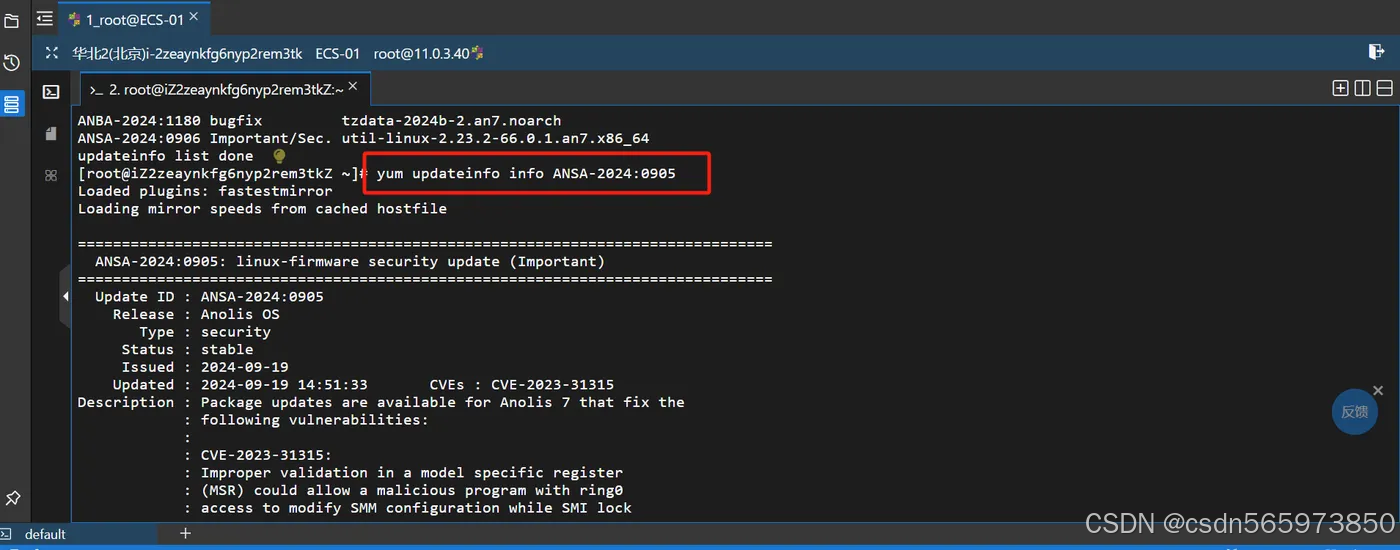
Task: Open the terminal panel icon
Action: click(51, 92)
